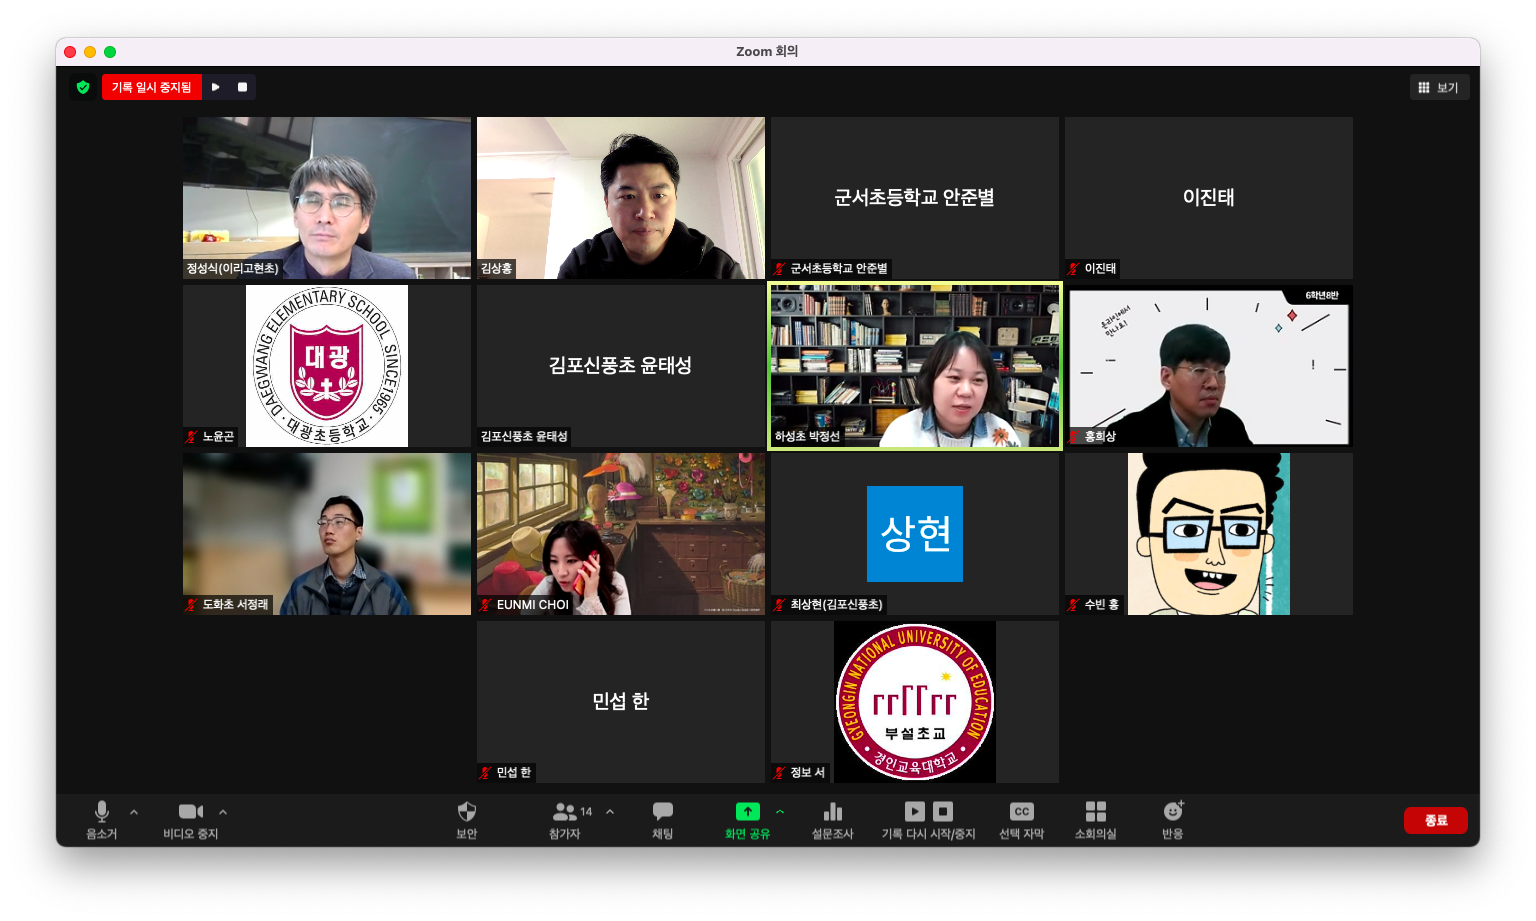Click the green encryption shield icon
This screenshot has width=1536, height=921.
(x=83, y=87)
